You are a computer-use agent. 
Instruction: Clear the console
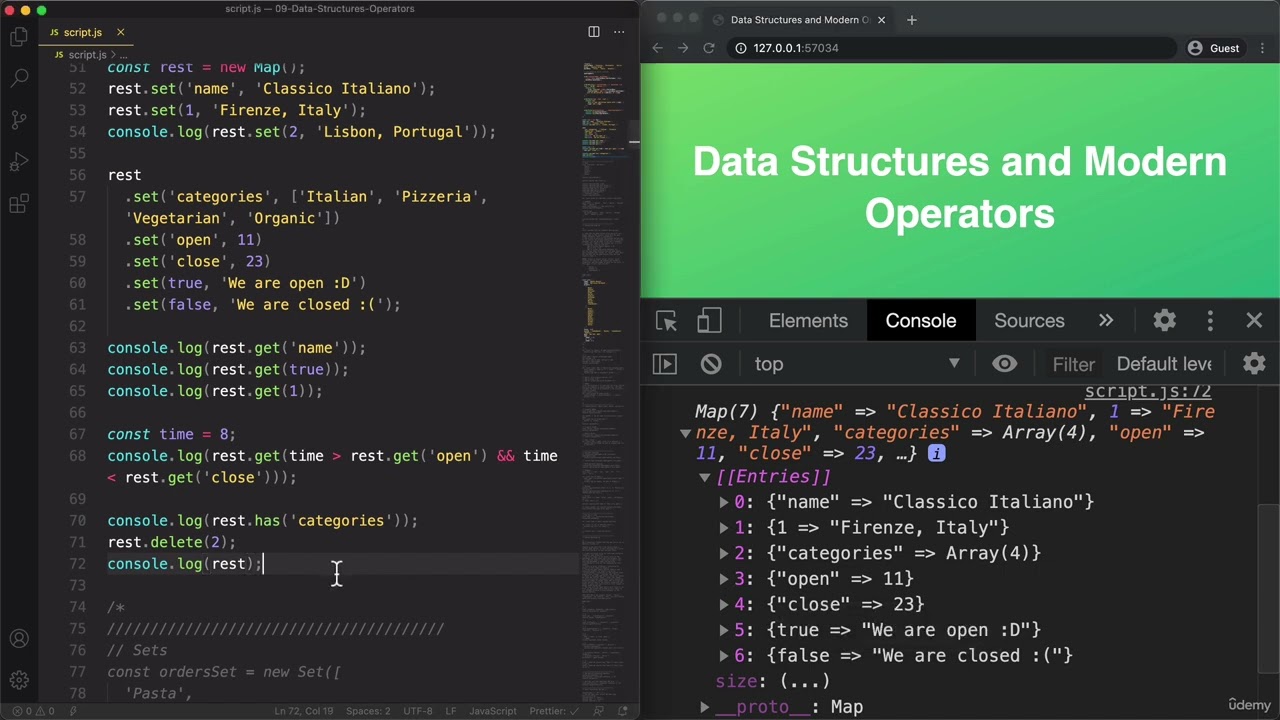tap(711, 364)
